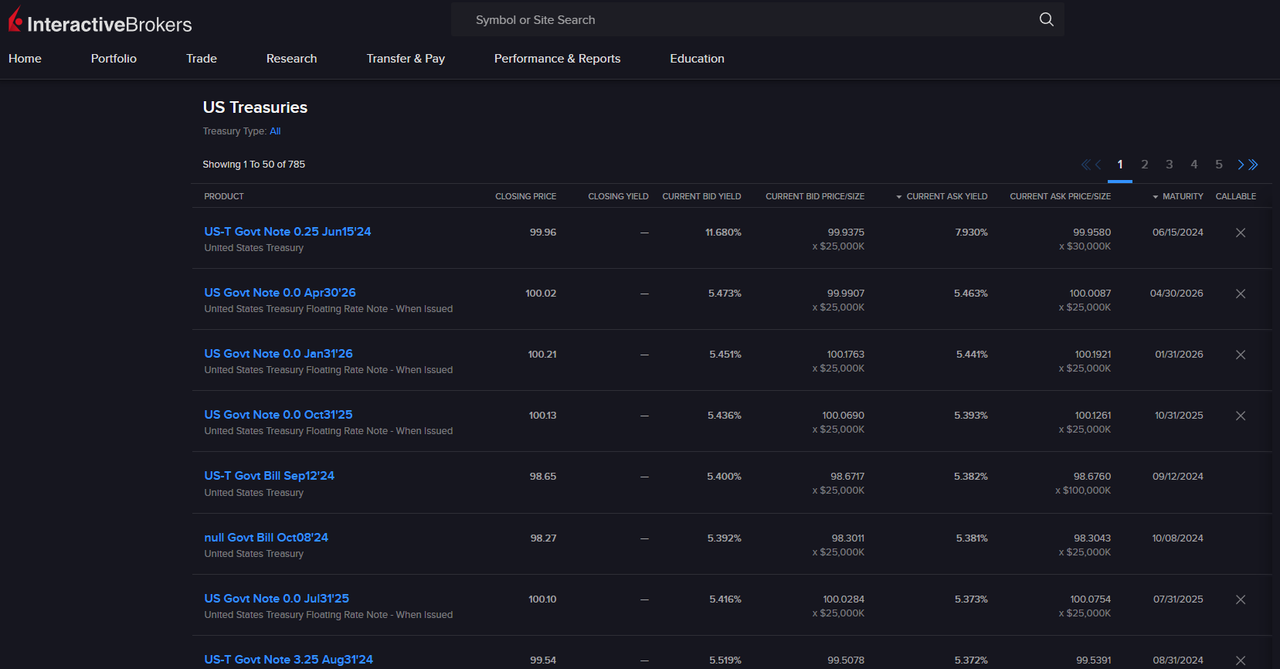The height and width of the screenshot is (669, 1280).
Task: Open US Govt Note 0.0 Apr30'26
Action: [x=280, y=293]
